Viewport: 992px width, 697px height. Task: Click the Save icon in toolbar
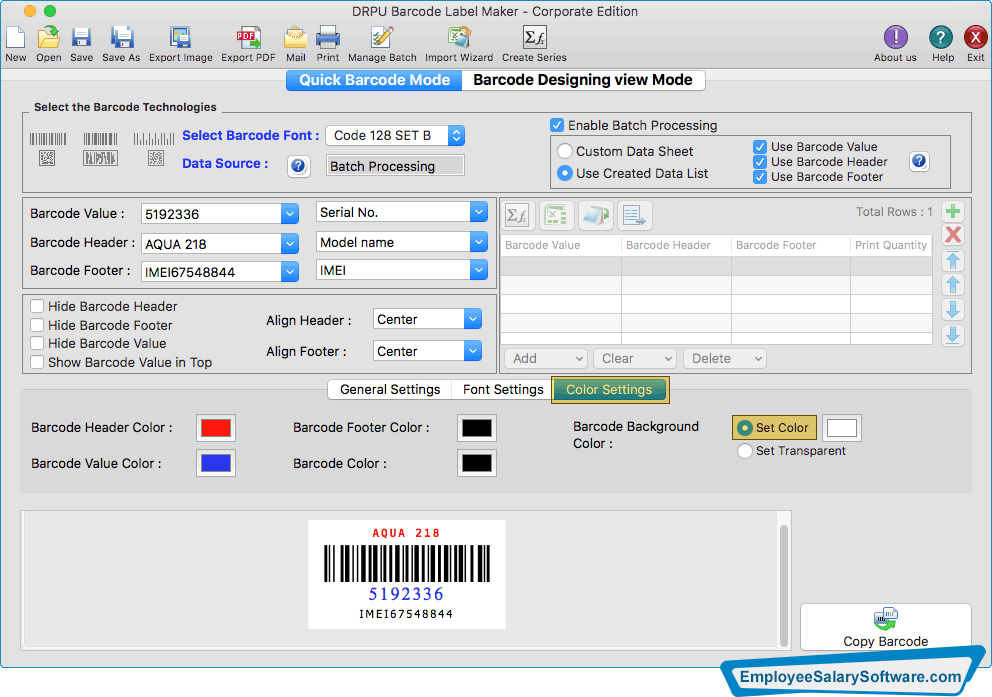click(81, 38)
